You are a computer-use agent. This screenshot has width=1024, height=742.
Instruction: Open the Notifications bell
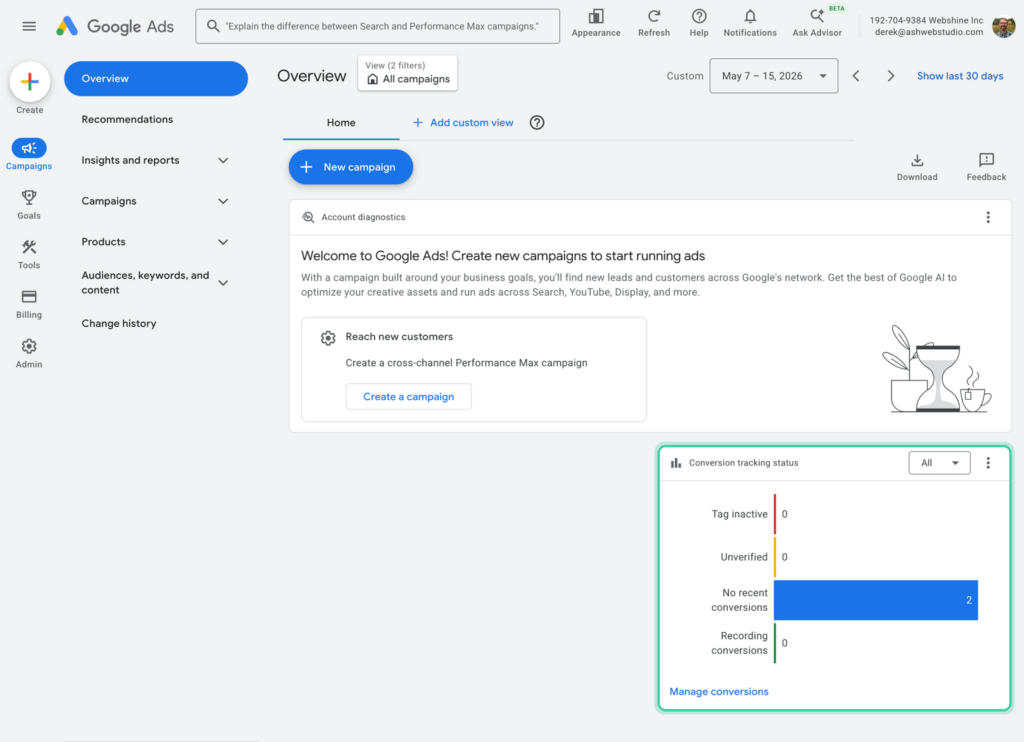pyautogui.click(x=750, y=16)
